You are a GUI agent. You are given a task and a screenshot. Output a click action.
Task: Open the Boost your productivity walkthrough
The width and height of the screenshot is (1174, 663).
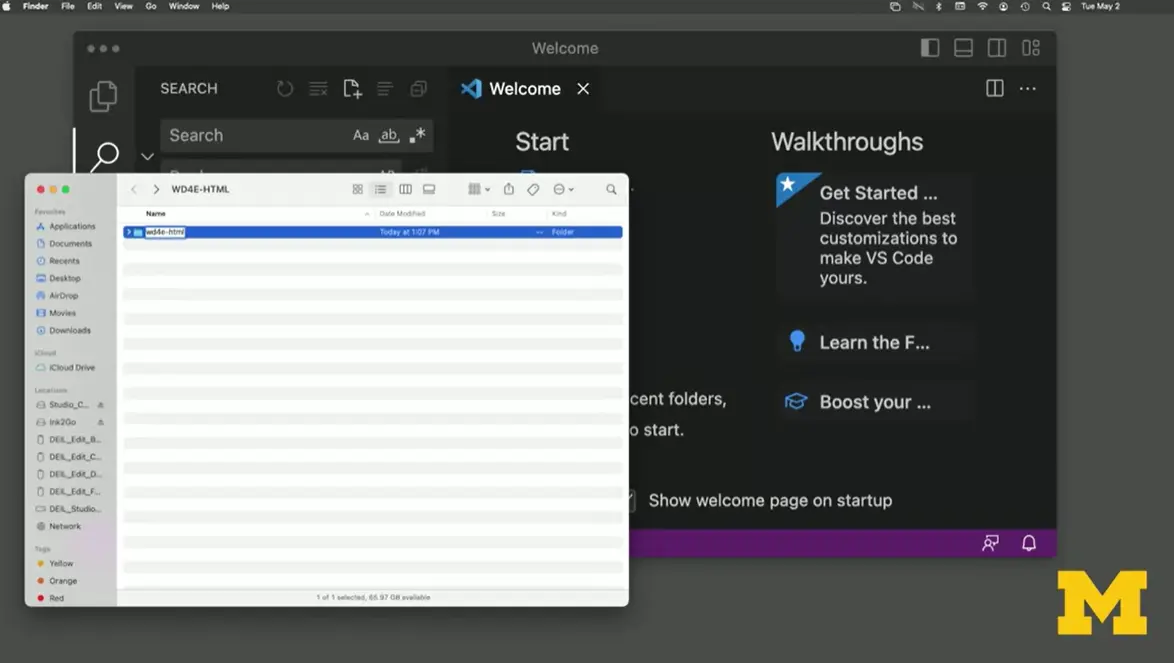point(875,402)
